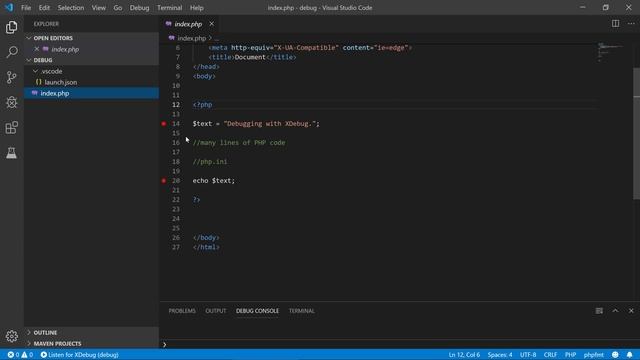Open the Extensions view icon
This screenshot has width=640, height=360.
pyautogui.click(x=11, y=127)
